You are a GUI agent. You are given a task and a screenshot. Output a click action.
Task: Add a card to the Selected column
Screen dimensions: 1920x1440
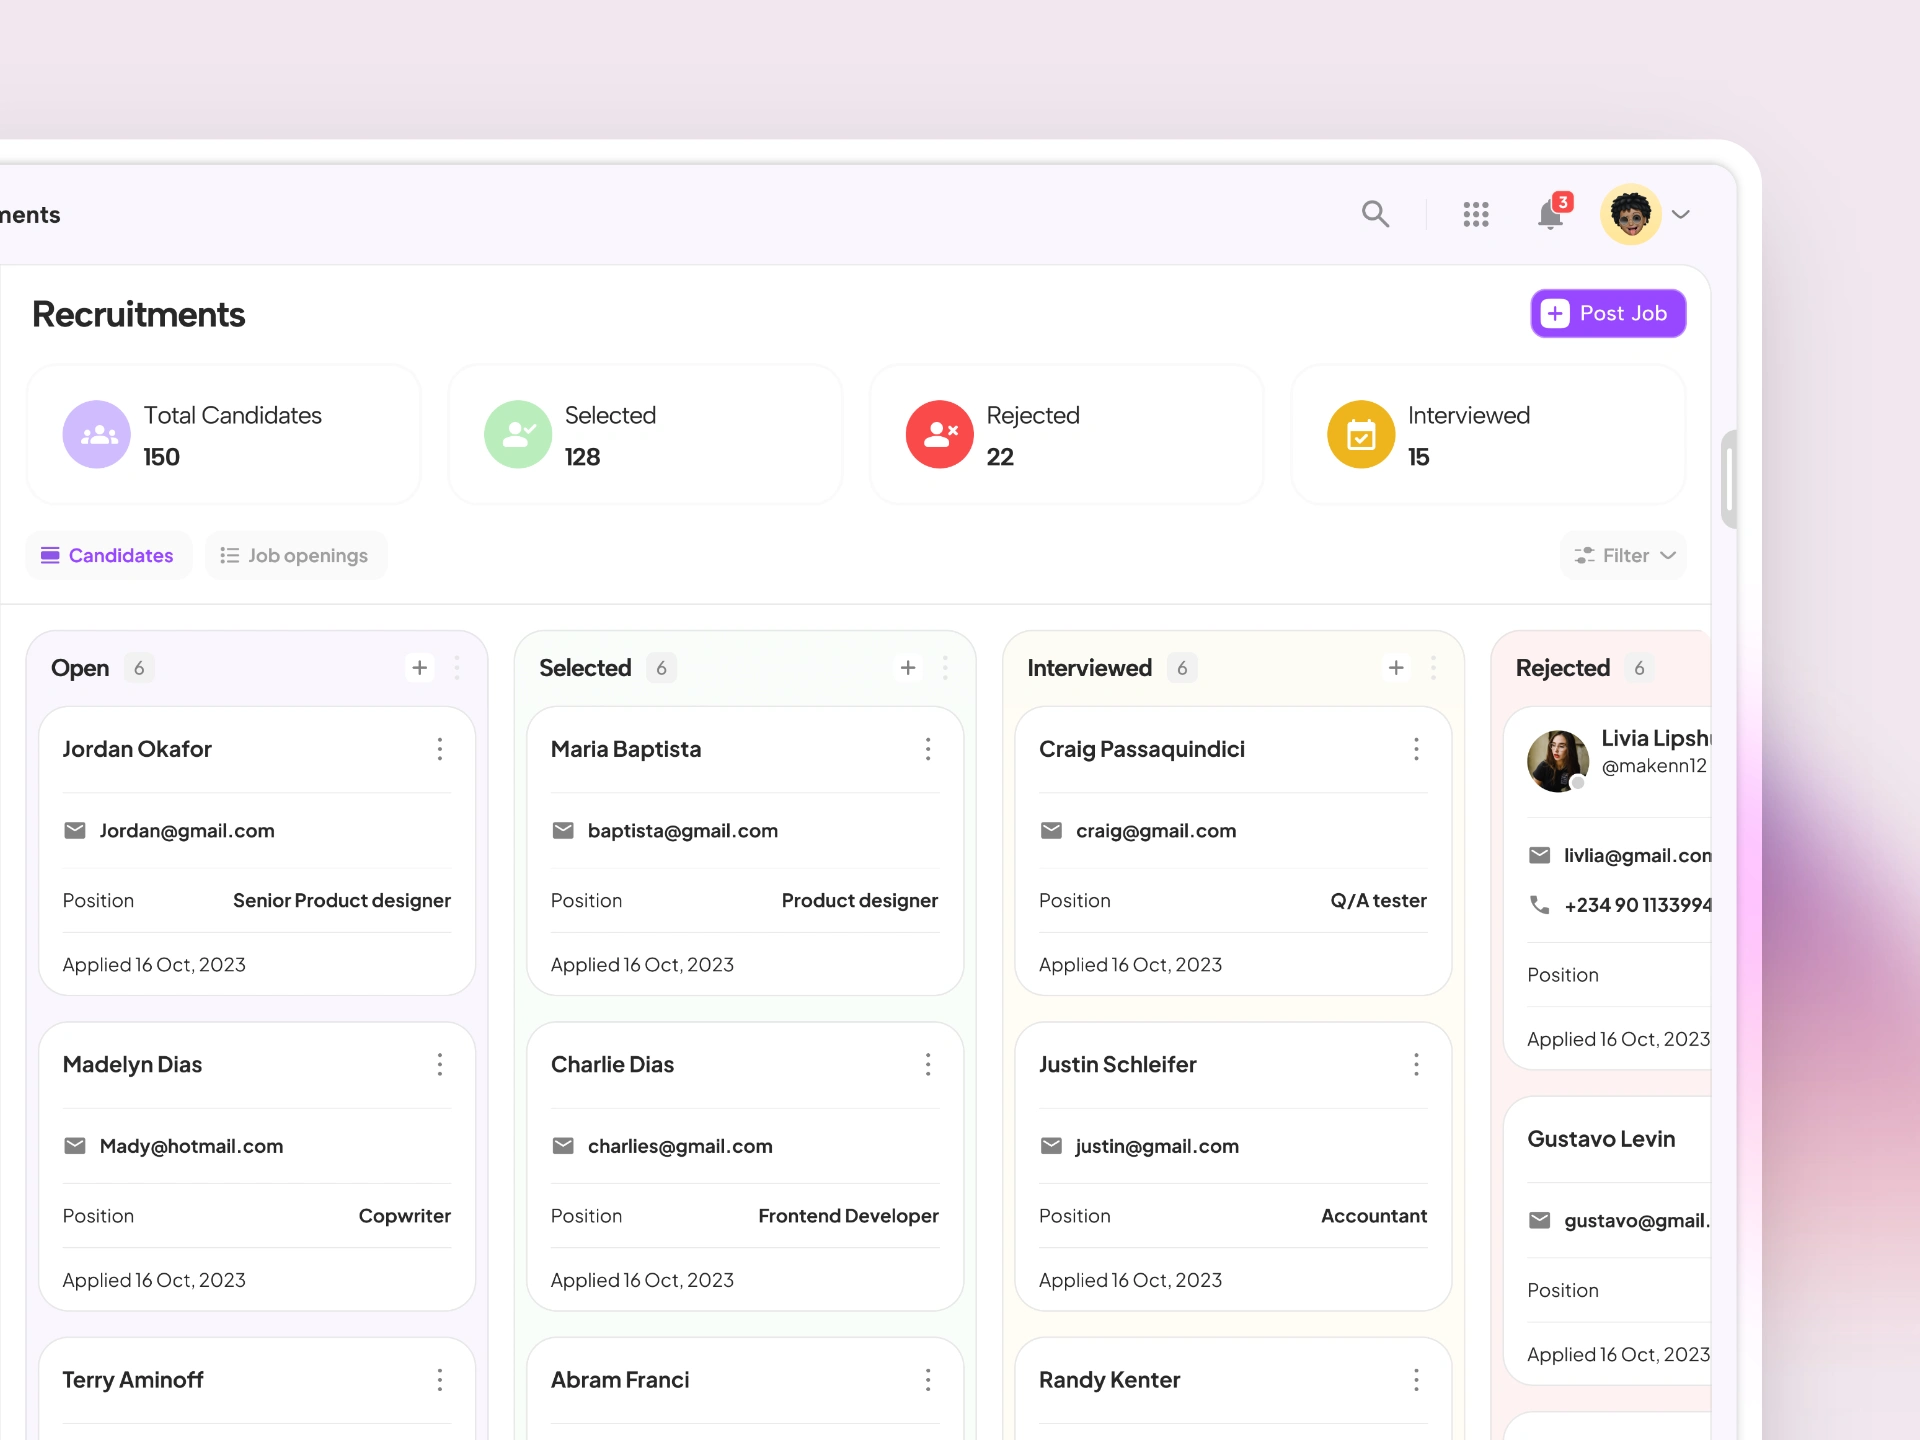[908, 668]
